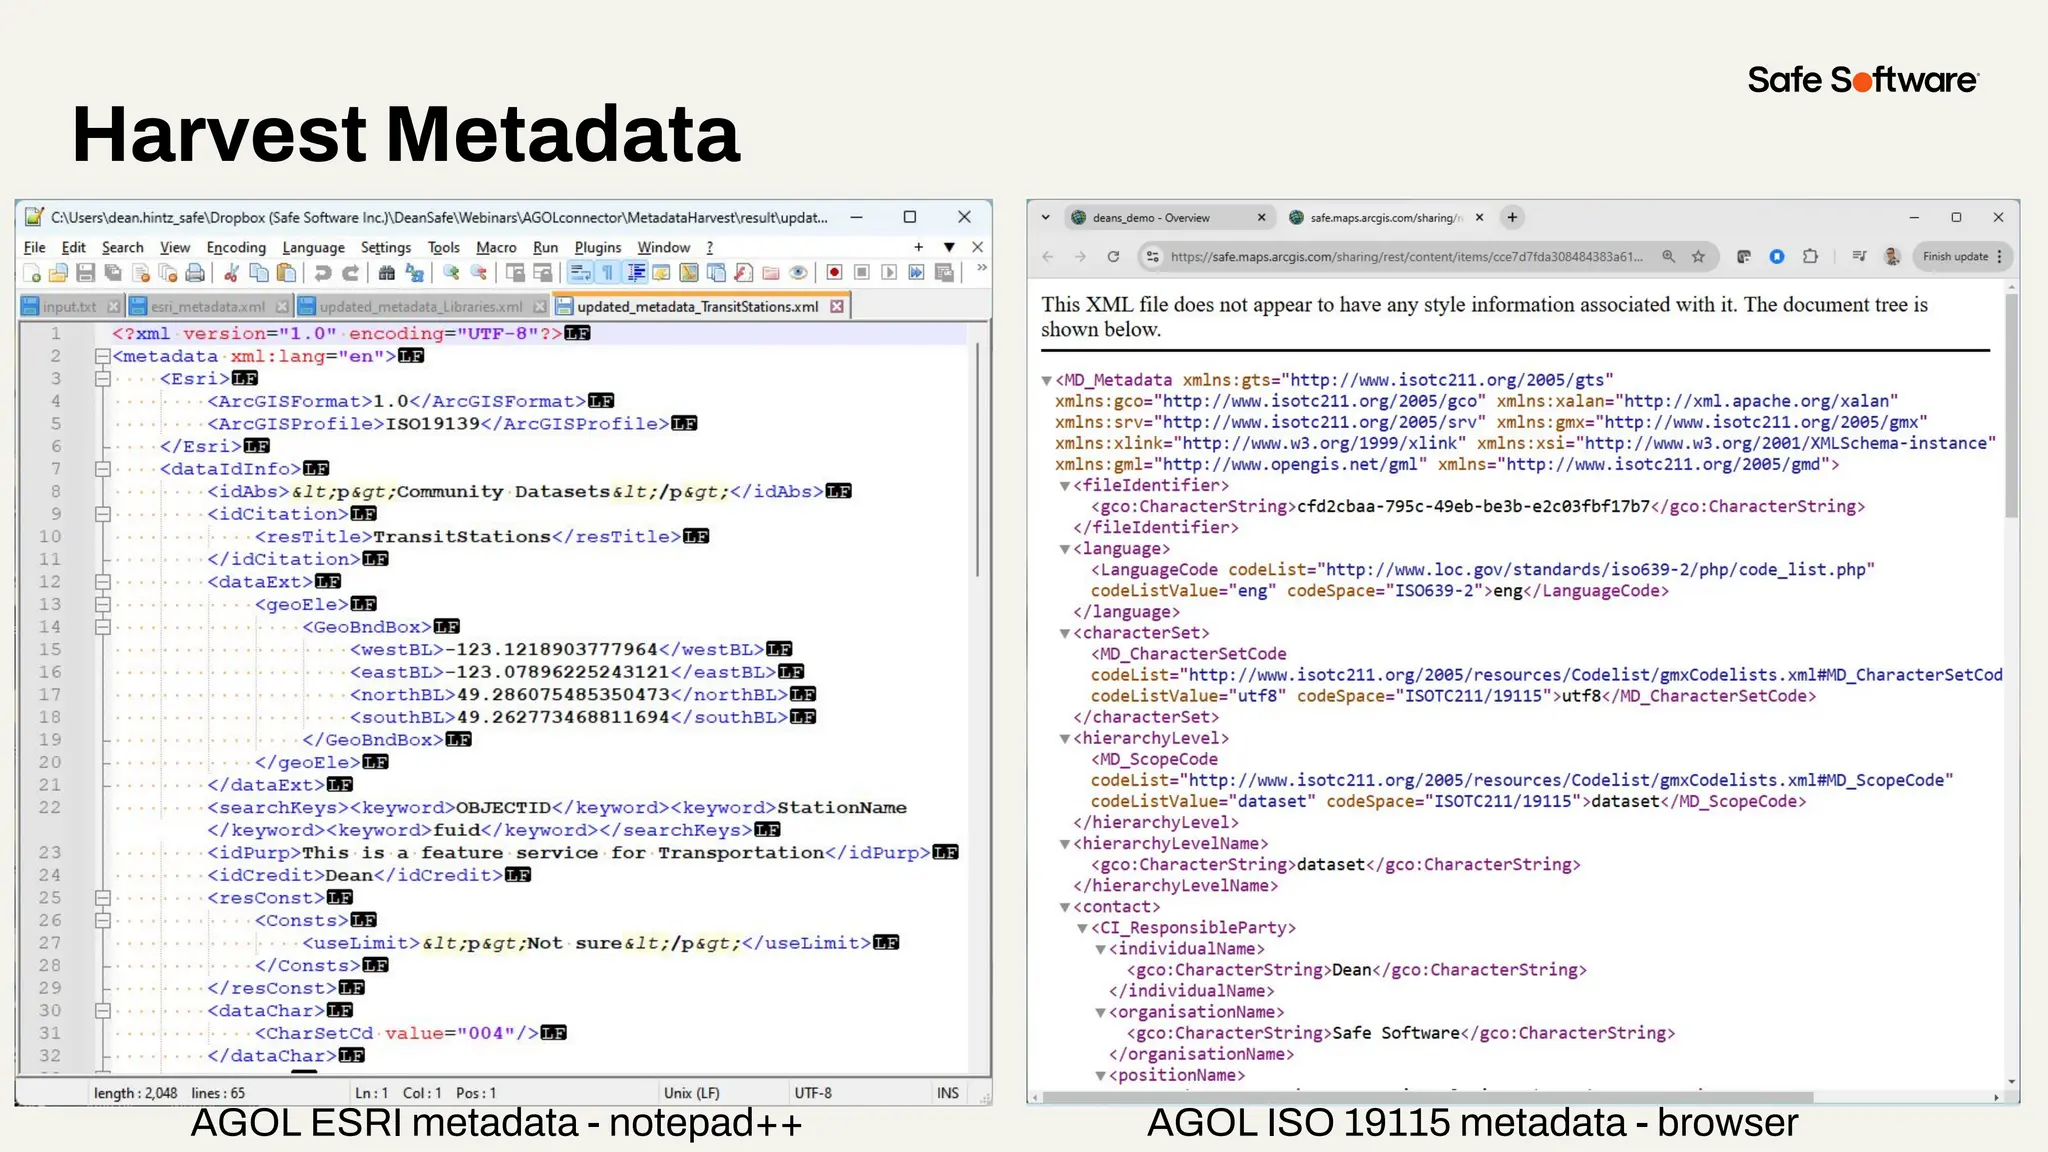2048x1152 pixels.
Task: Redo the edit in Notepad++ toolbar
Action: (x=350, y=273)
